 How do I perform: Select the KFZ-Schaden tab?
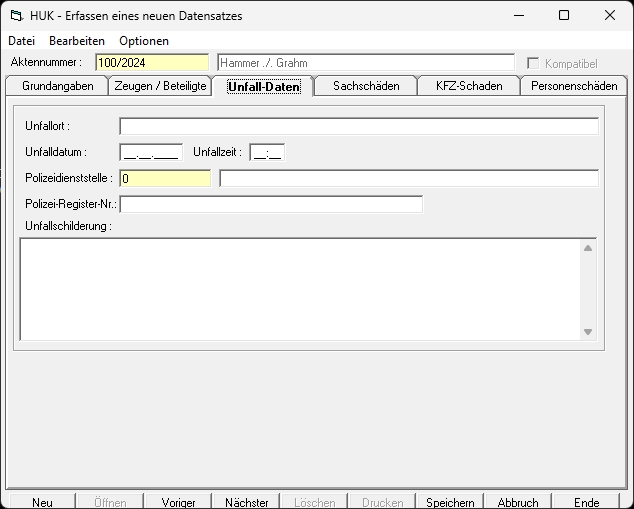tap(469, 86)
